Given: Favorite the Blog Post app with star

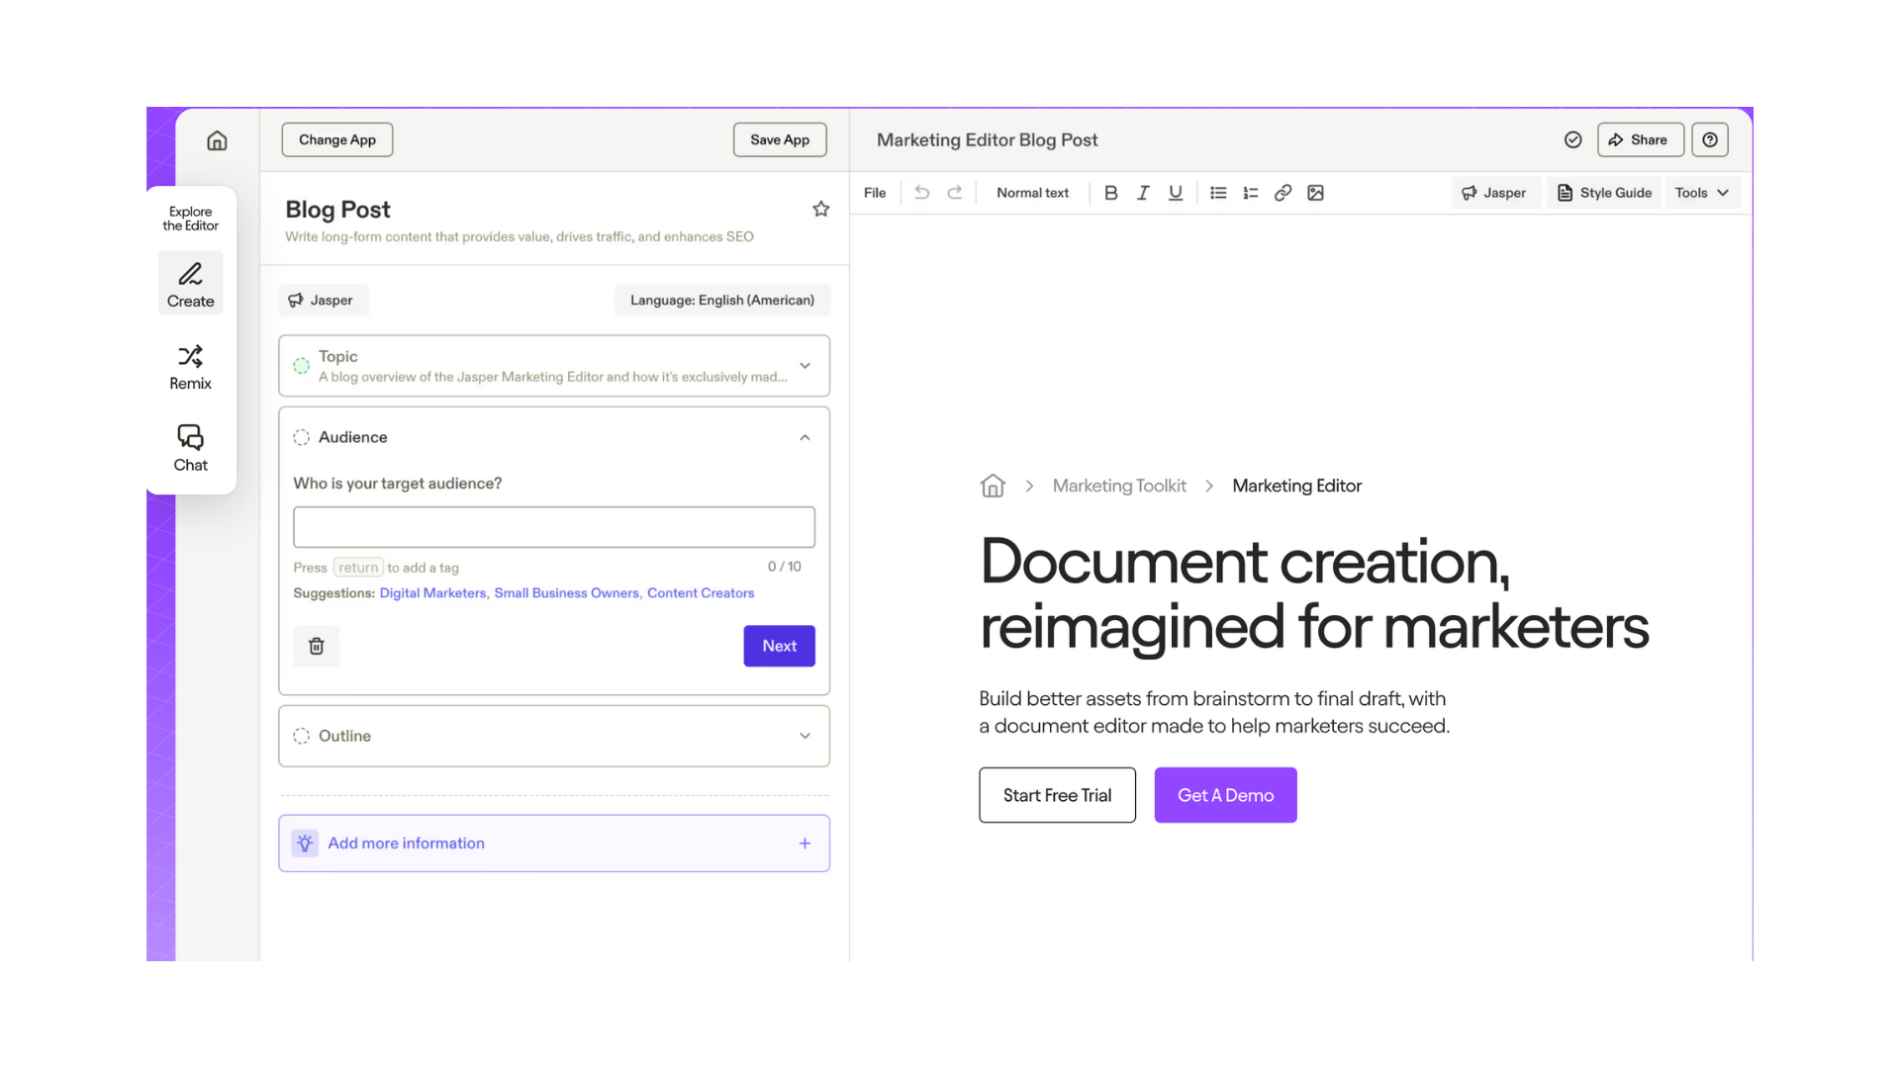Looking at the screenshot, I should point(820,209).
